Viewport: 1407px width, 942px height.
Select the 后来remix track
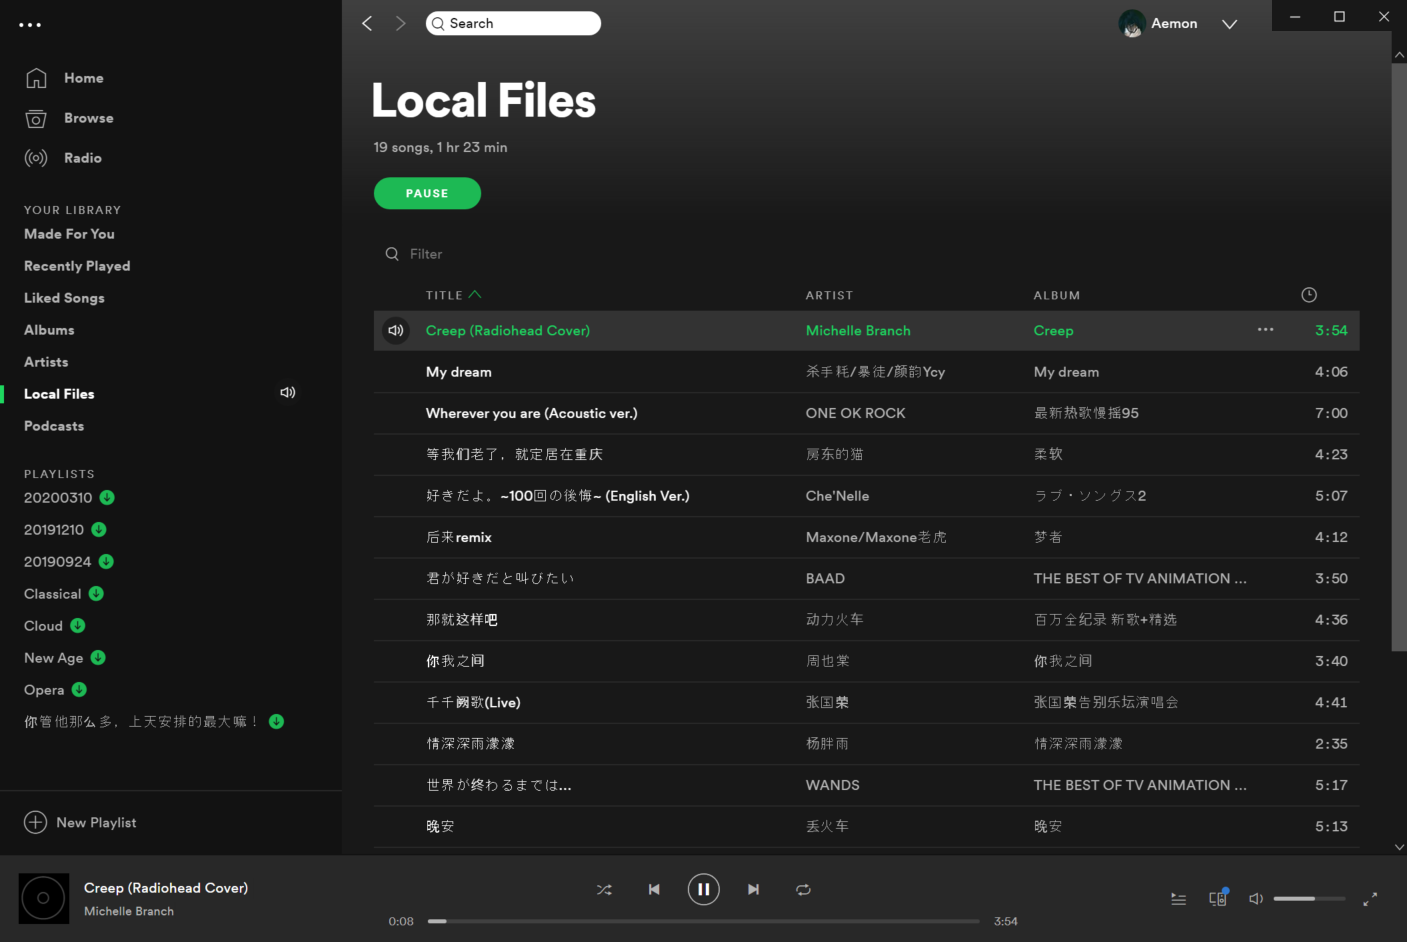[x=459, y=537]
